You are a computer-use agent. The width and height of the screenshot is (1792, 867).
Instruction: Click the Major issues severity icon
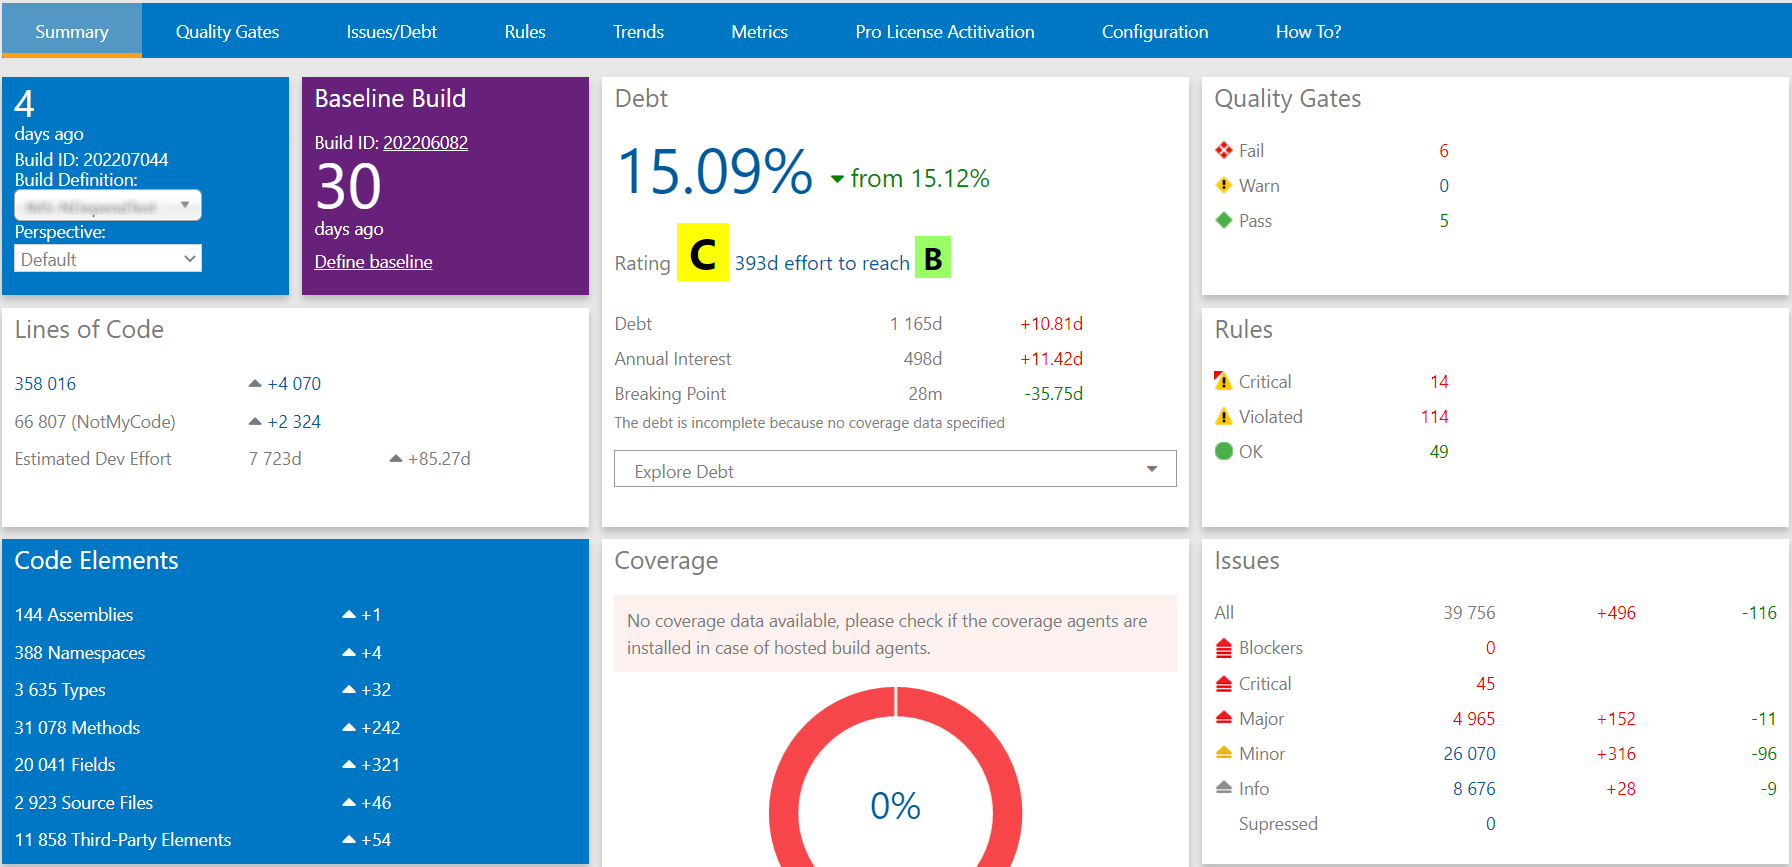pyautogui.click(x=1224, y=717)
